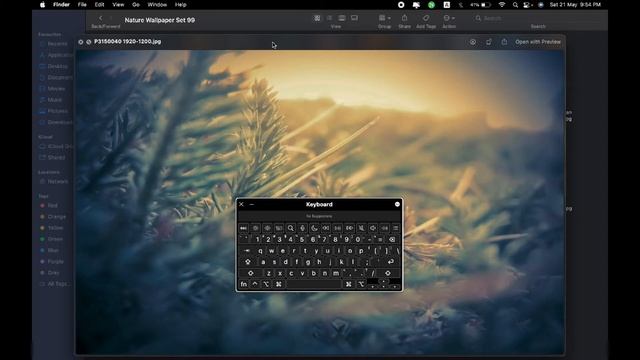Click Add Tags in Finder toolbar
This screenshot has width=640, height=360.
pyautogui.click(x=426, y=18)
